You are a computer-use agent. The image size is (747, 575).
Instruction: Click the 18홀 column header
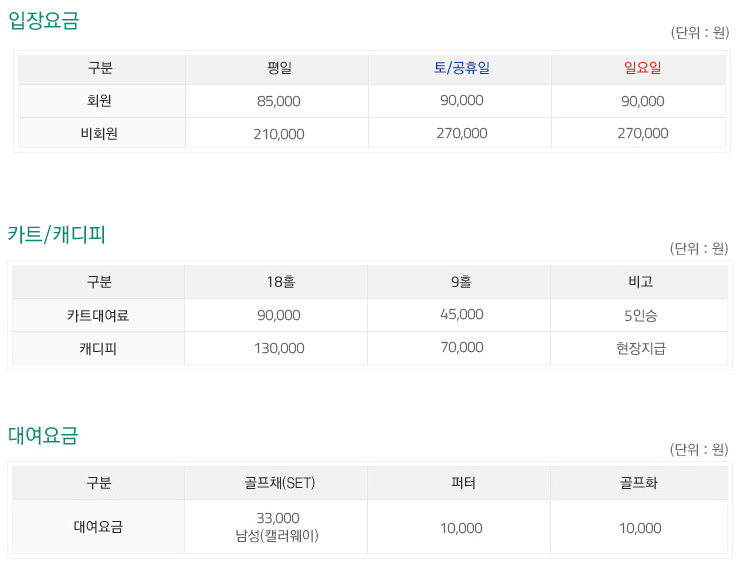point(281,282)
